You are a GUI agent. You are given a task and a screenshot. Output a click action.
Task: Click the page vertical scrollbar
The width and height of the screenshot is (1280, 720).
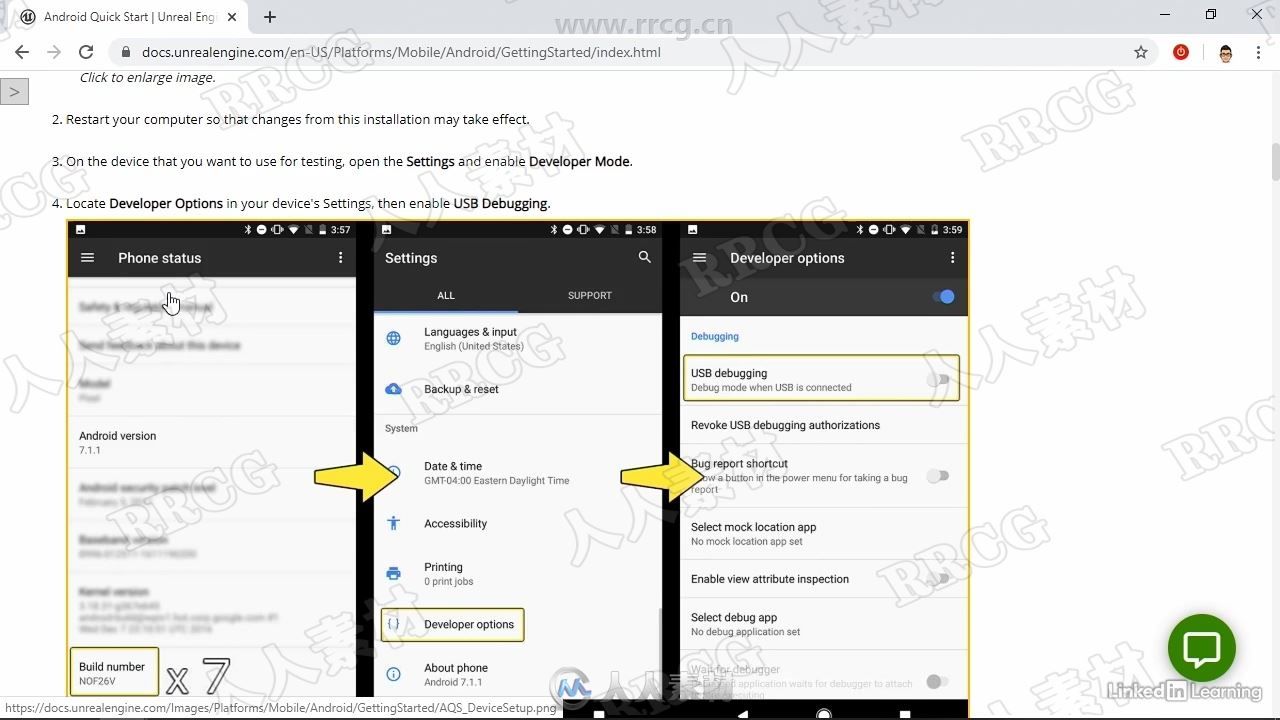tap(1275, 162)
